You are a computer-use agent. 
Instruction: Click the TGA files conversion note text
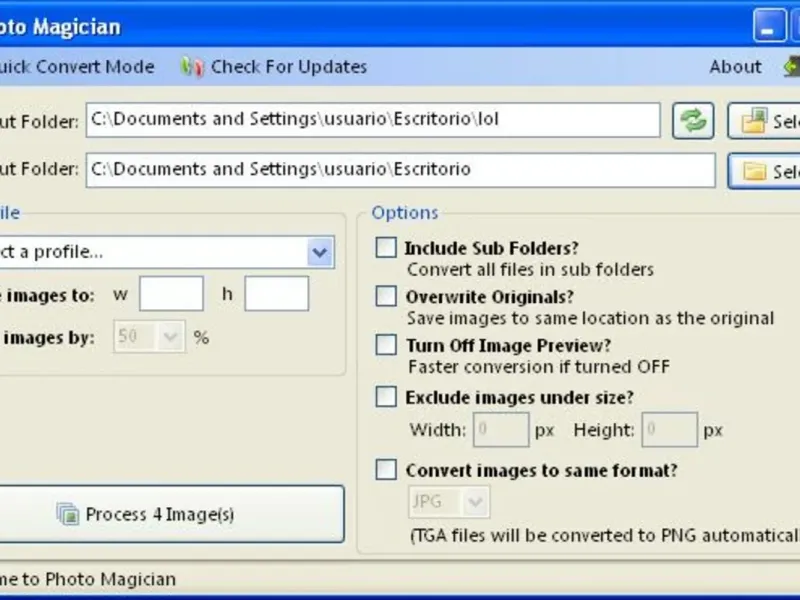605,535
